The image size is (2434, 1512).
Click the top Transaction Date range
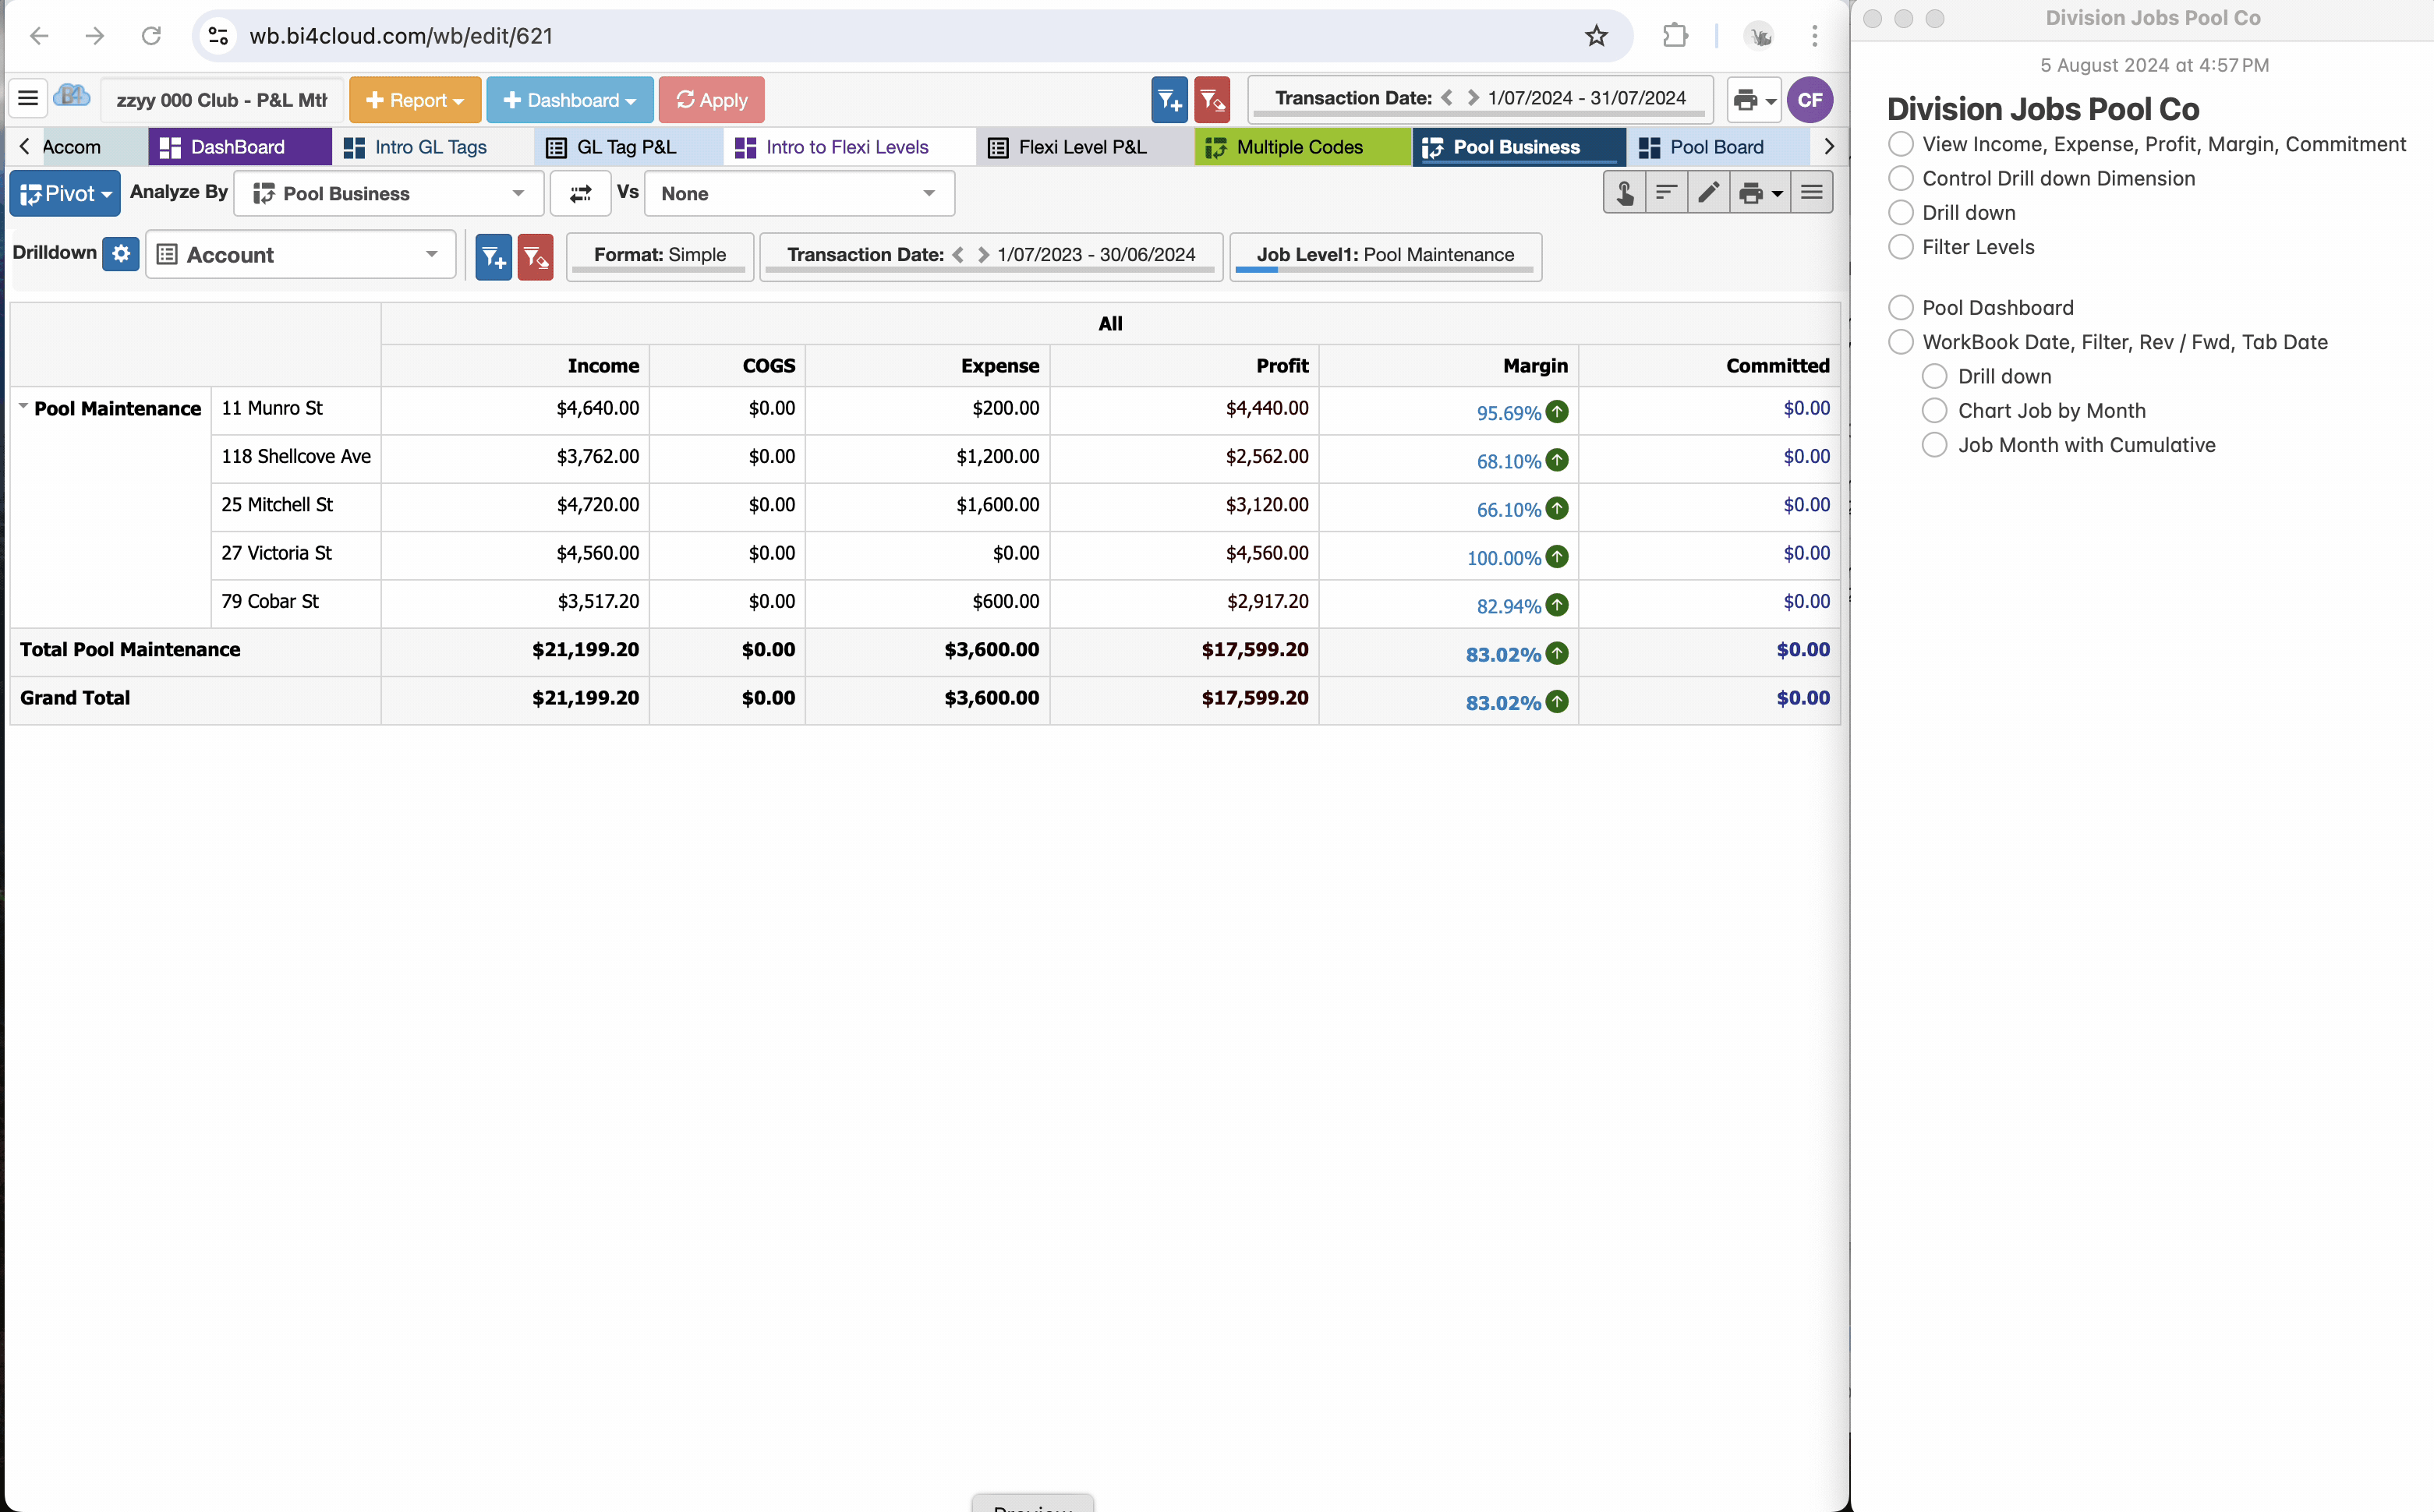point(1586,98)
